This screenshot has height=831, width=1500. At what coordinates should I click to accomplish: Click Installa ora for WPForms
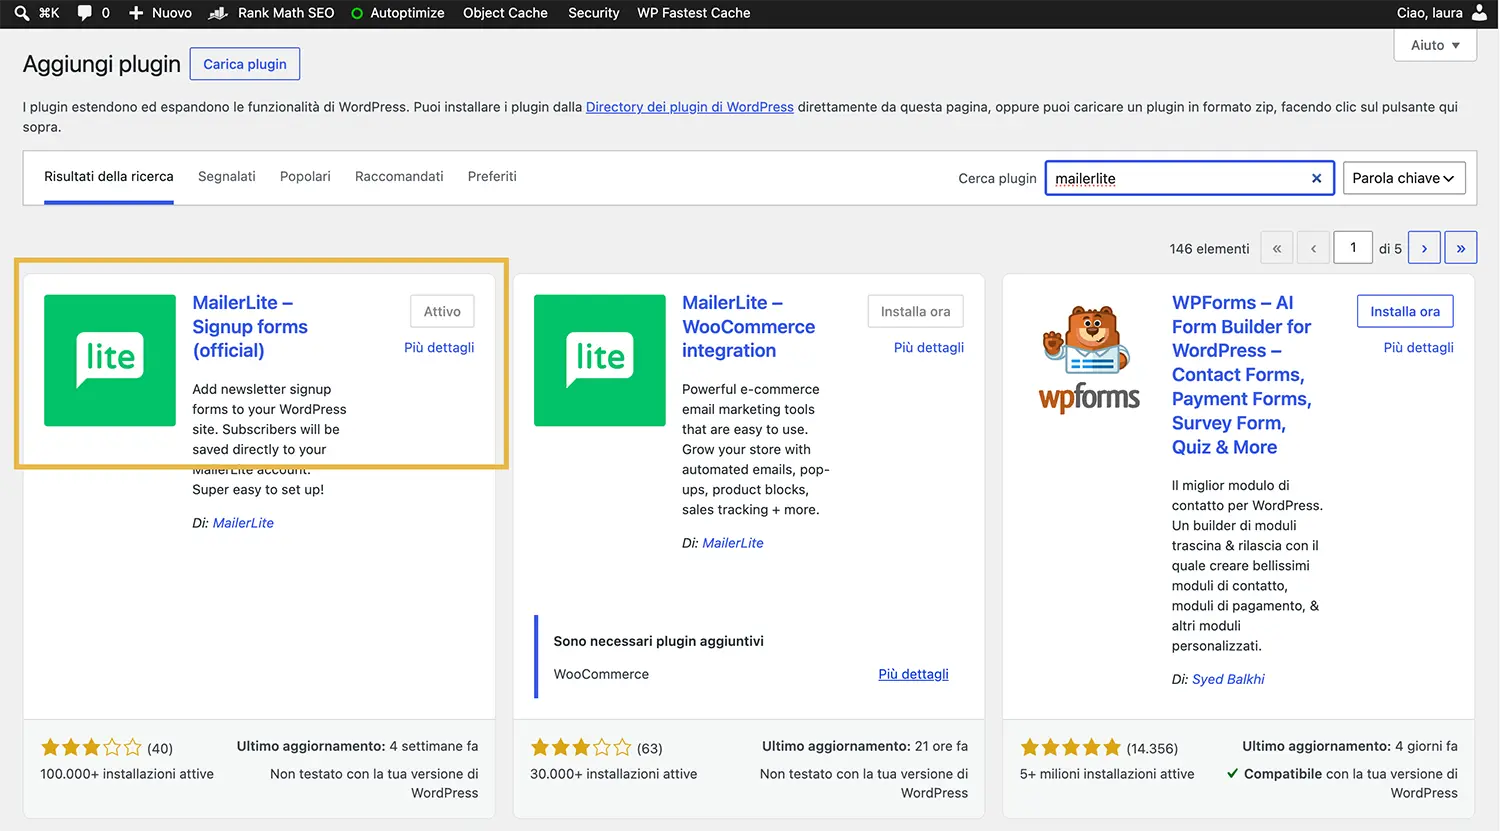[1405, 312]
